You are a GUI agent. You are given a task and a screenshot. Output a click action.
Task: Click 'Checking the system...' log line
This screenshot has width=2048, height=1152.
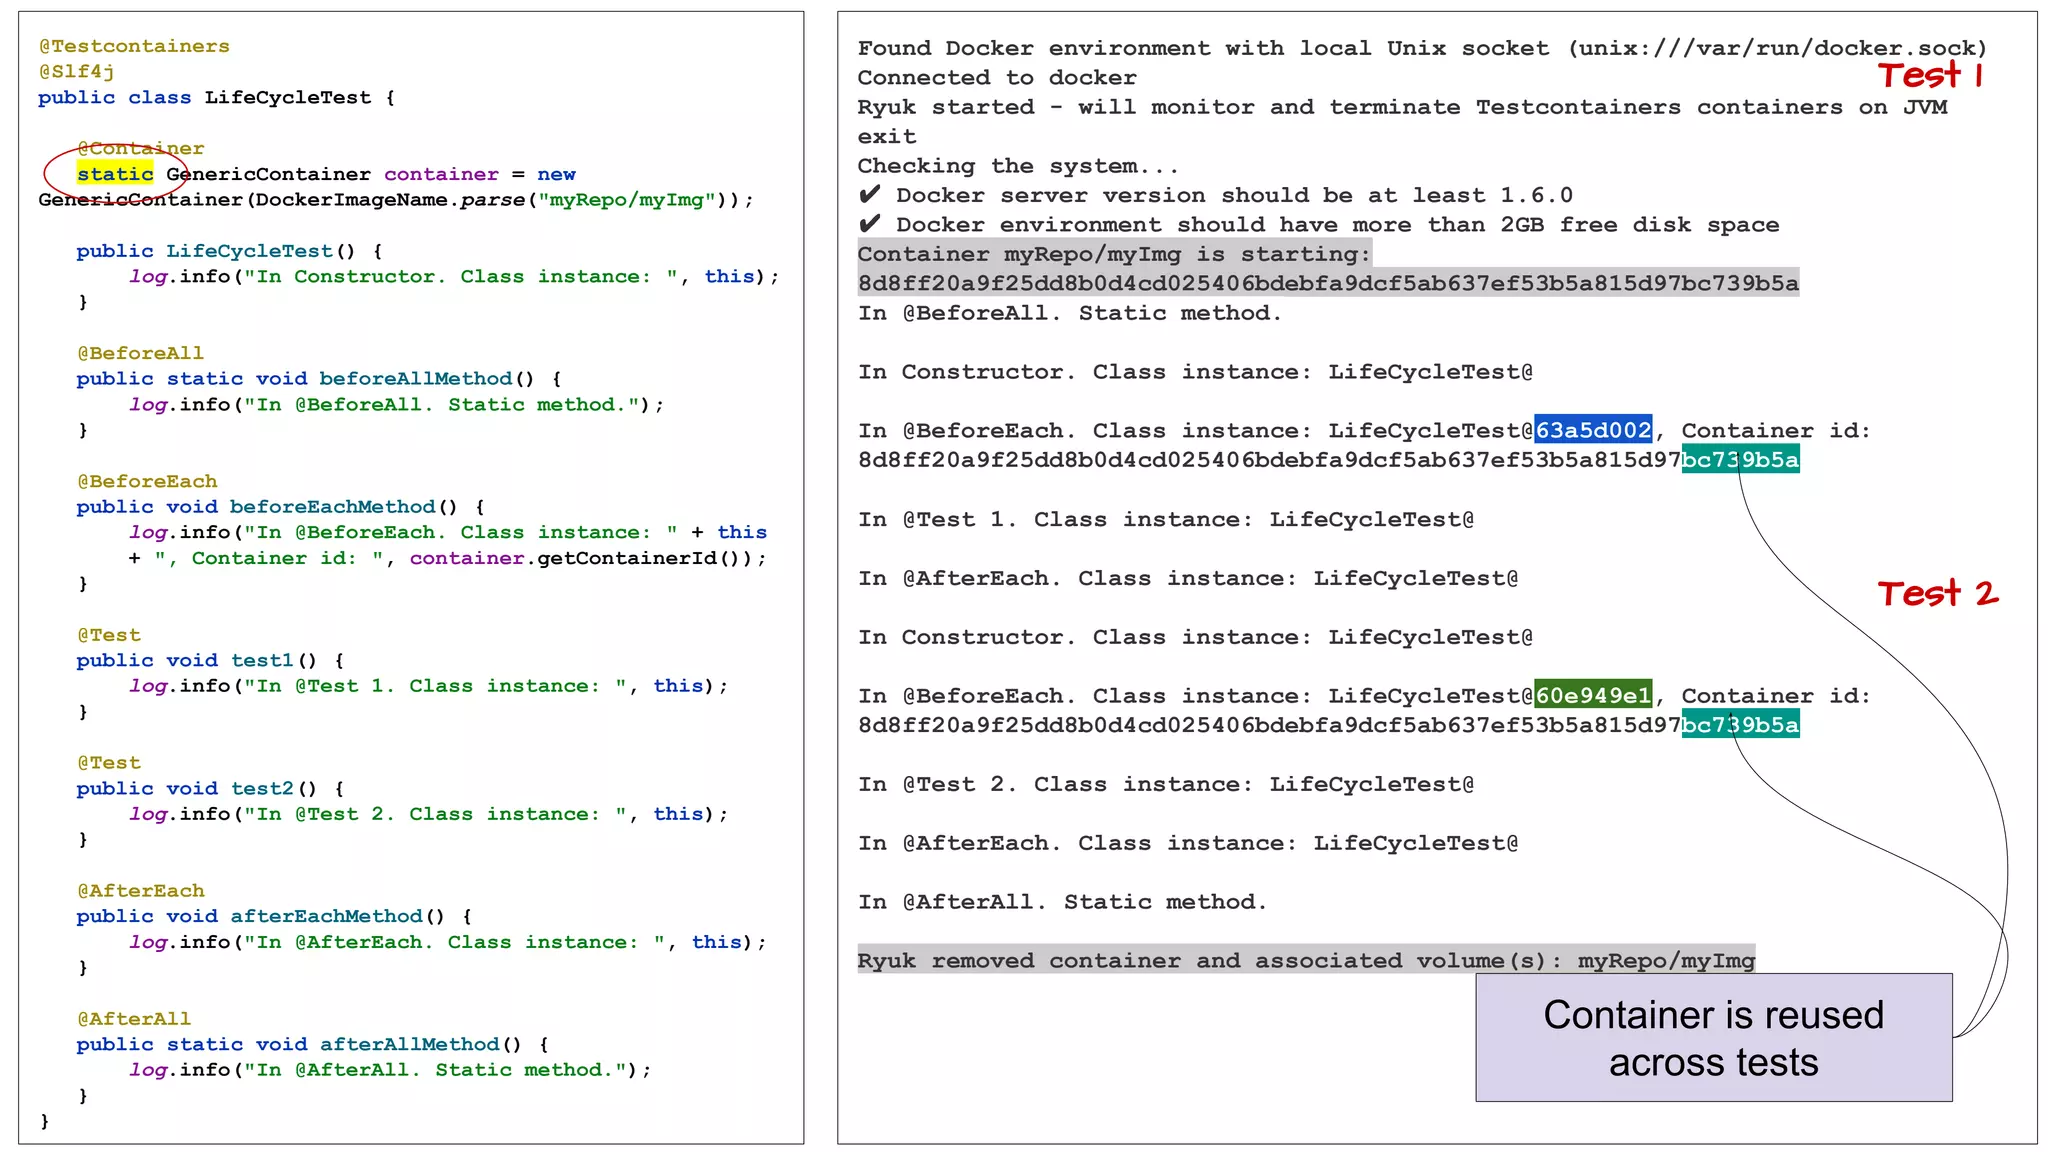(1018, 166)
